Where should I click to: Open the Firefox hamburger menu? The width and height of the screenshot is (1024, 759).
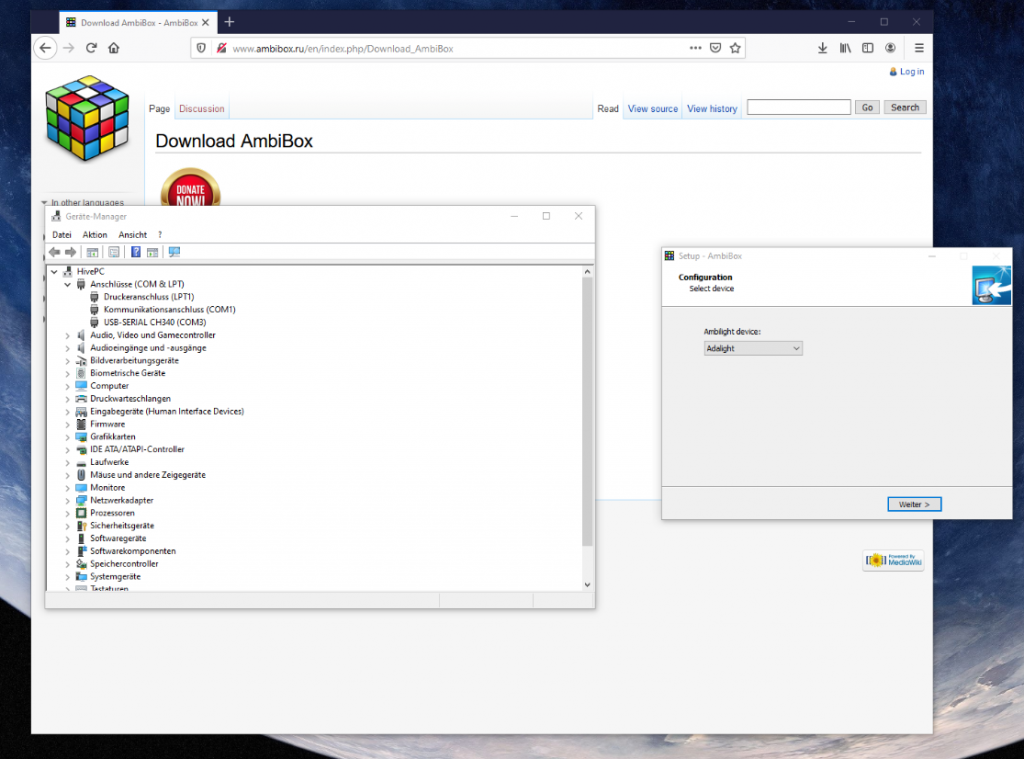click(919, 48)
